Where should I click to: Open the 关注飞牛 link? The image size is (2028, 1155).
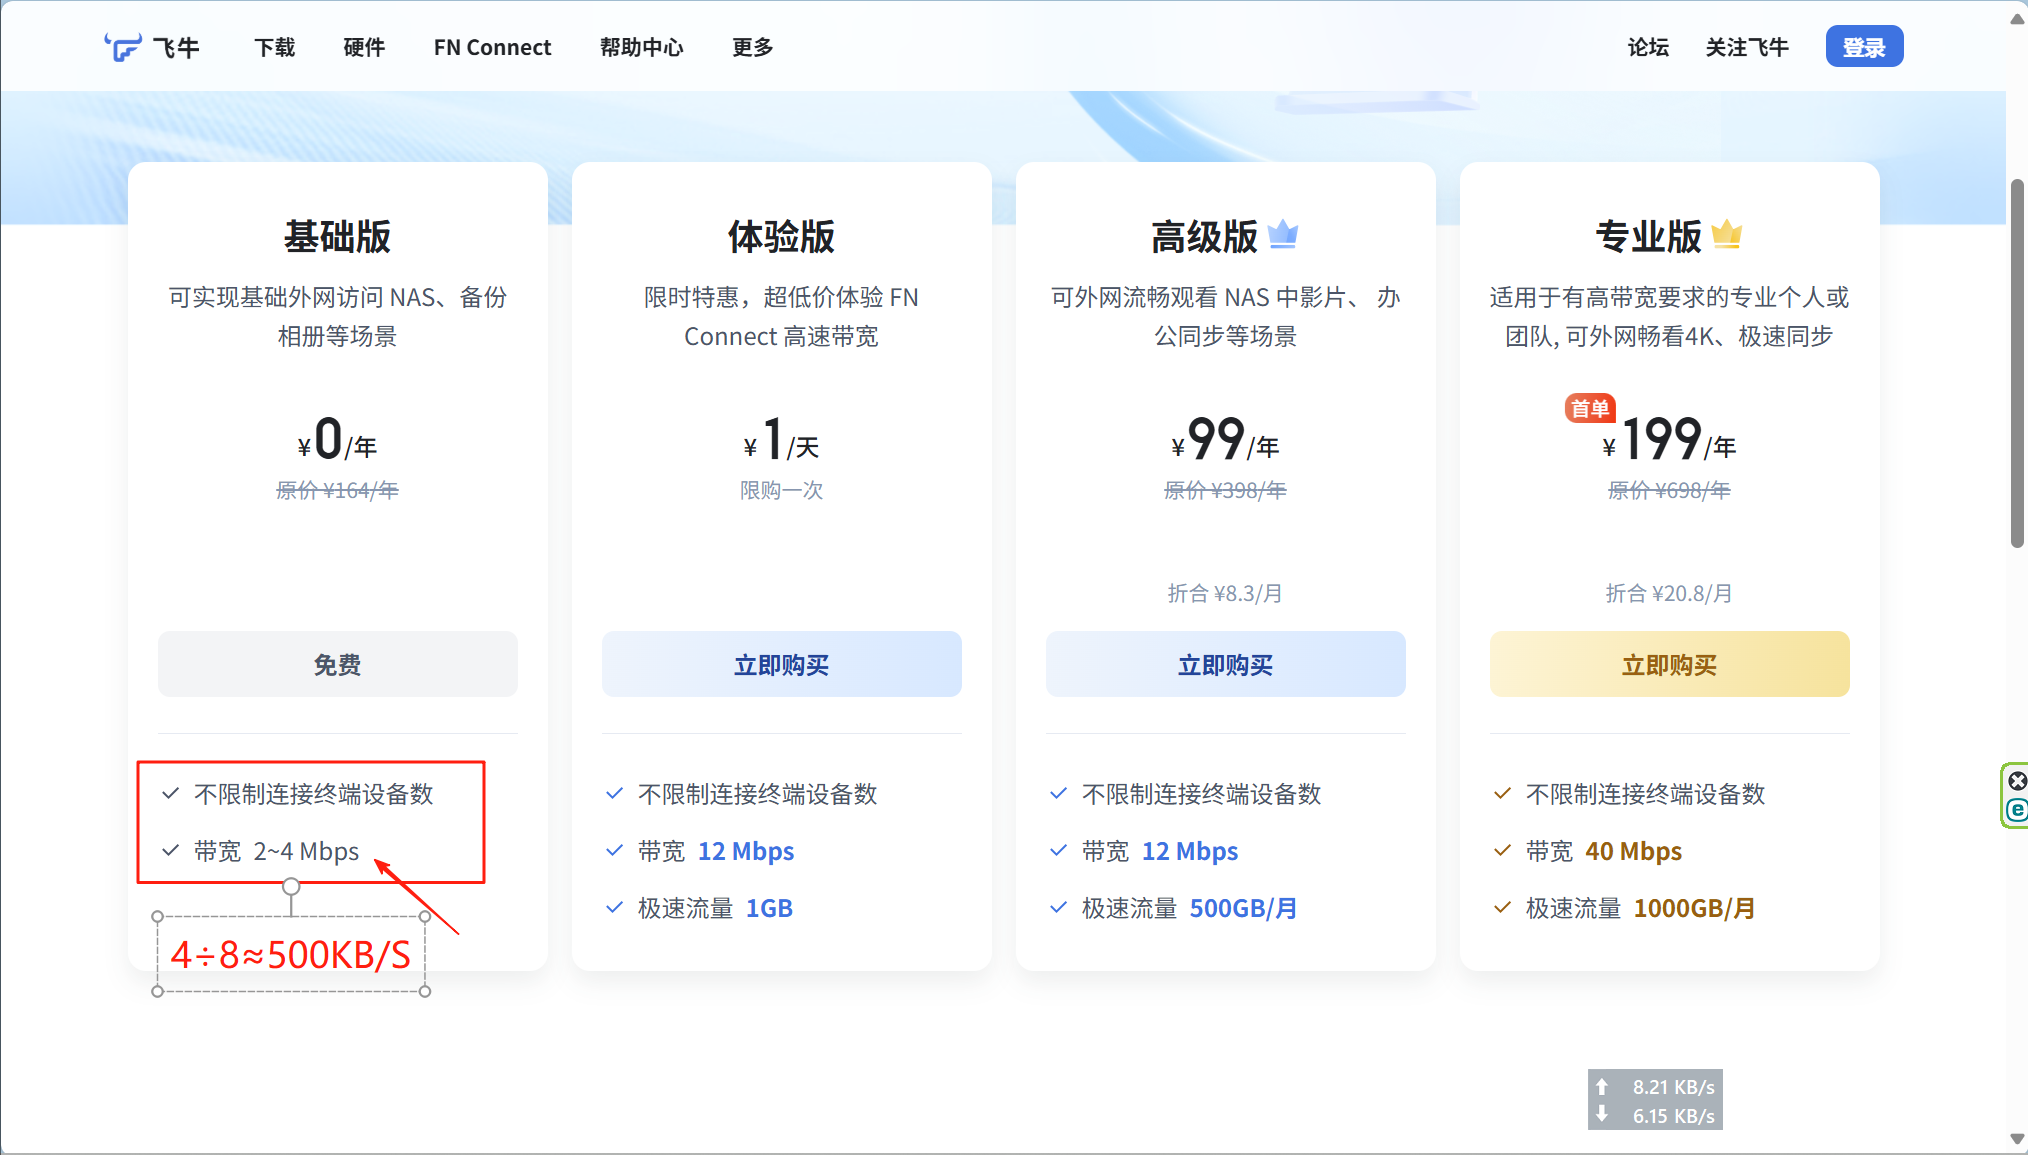click(1747, 47)
